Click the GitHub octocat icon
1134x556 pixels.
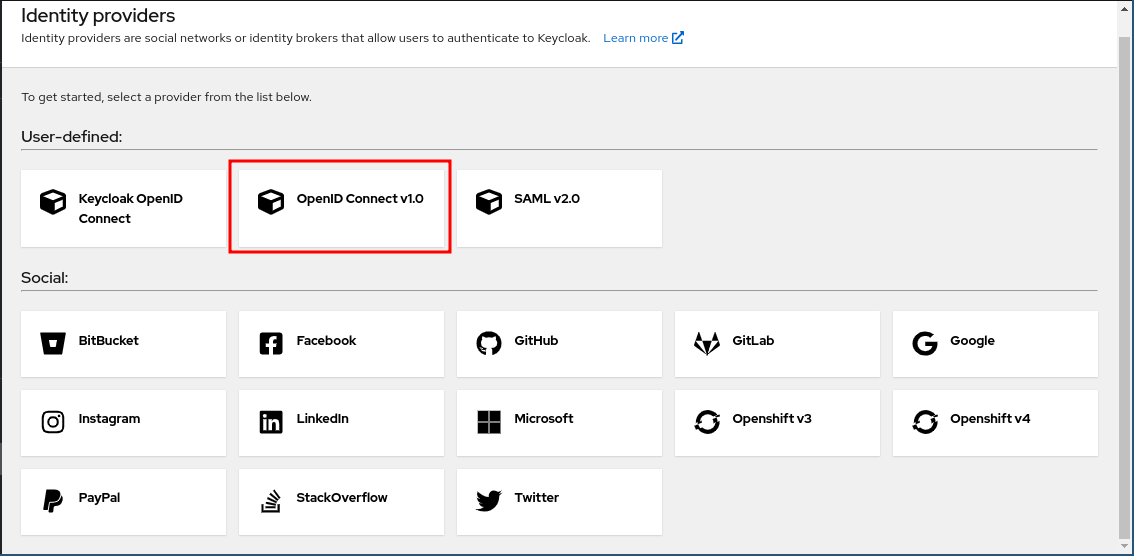pyautogui.click(x=488, y=343)
